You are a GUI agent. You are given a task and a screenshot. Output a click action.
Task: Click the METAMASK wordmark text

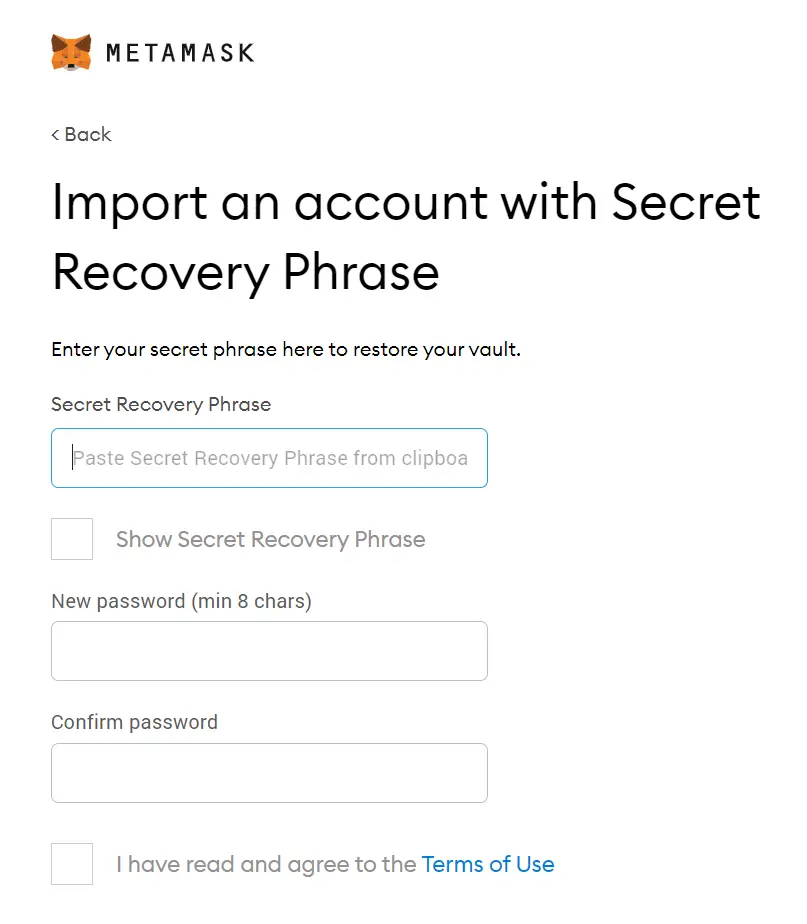click(180, 53)
